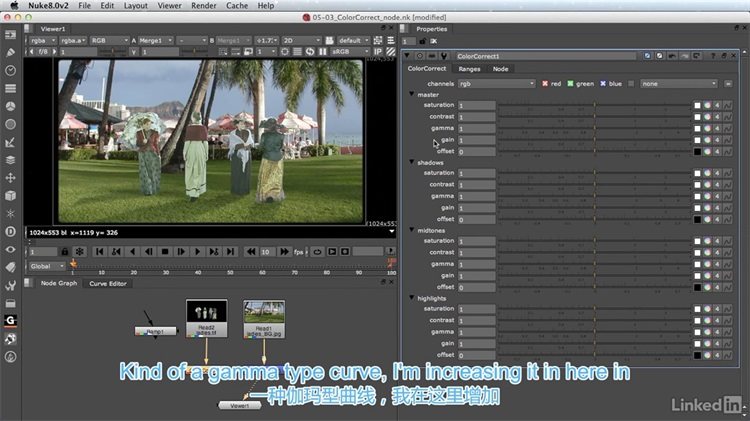The width and height of the screenshot is (750, 421).
Task: Open the Draw nodes toolbar icon
Action: tap(10, 51)
